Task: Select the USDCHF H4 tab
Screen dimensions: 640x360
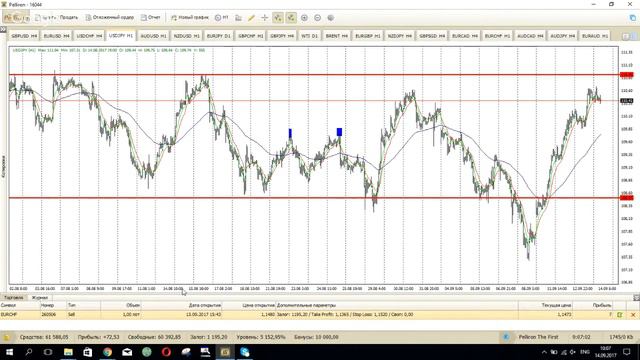Action: 89,36
